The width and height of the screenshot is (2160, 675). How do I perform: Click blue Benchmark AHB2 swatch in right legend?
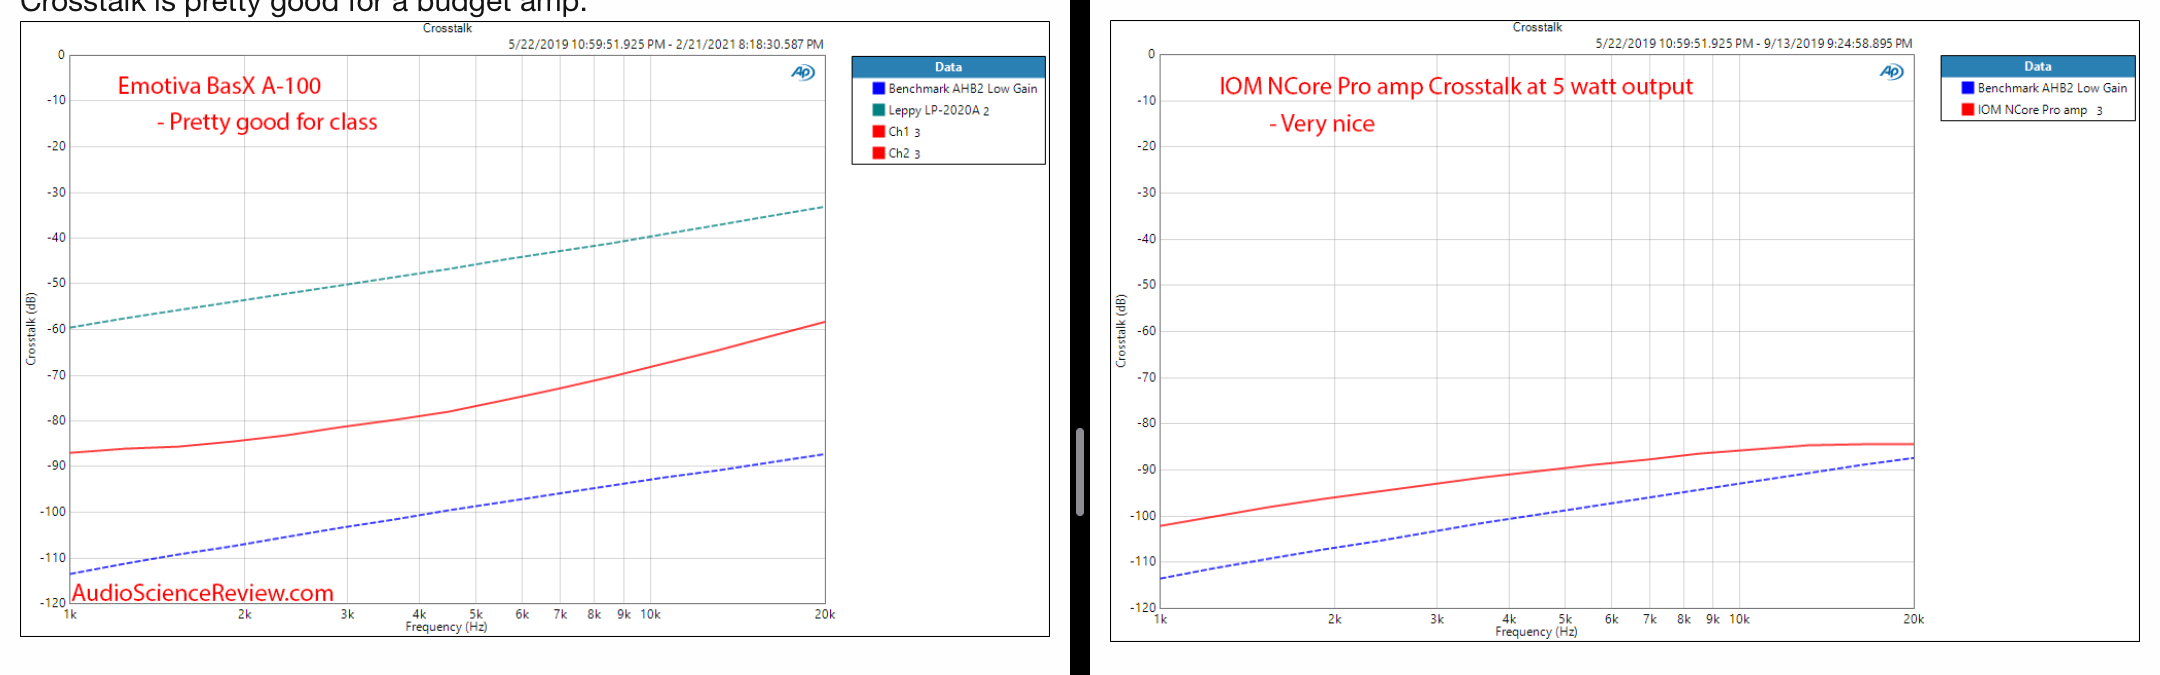tap(1967, 88)
